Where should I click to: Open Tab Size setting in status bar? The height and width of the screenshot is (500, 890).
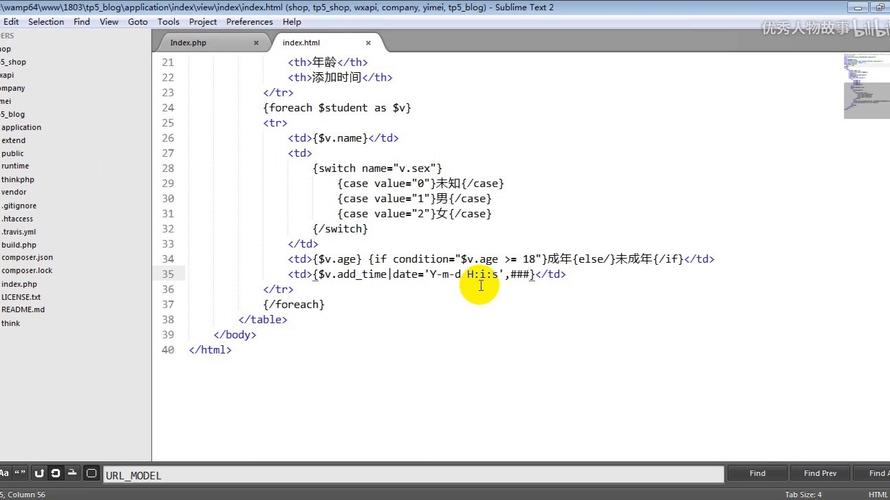(x=805, y=494)
